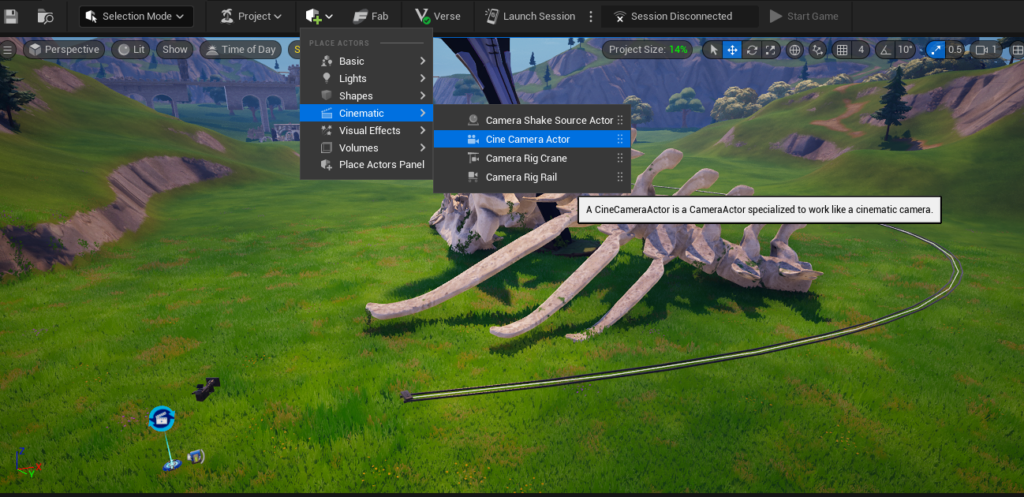Click the Camera Rig Rail drag handle
The width and height of the screenshot is (1024, 497).
620,177
